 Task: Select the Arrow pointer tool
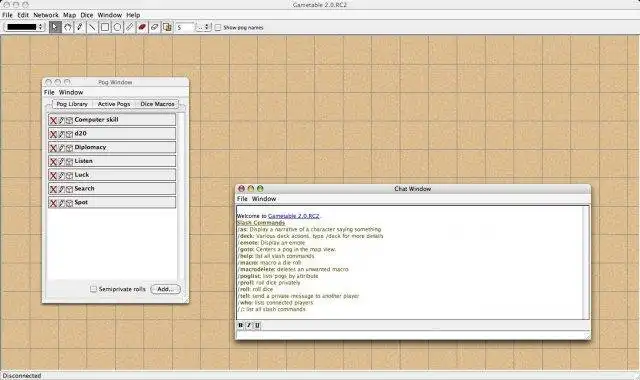pyautogui.click(x=55, y=27)
